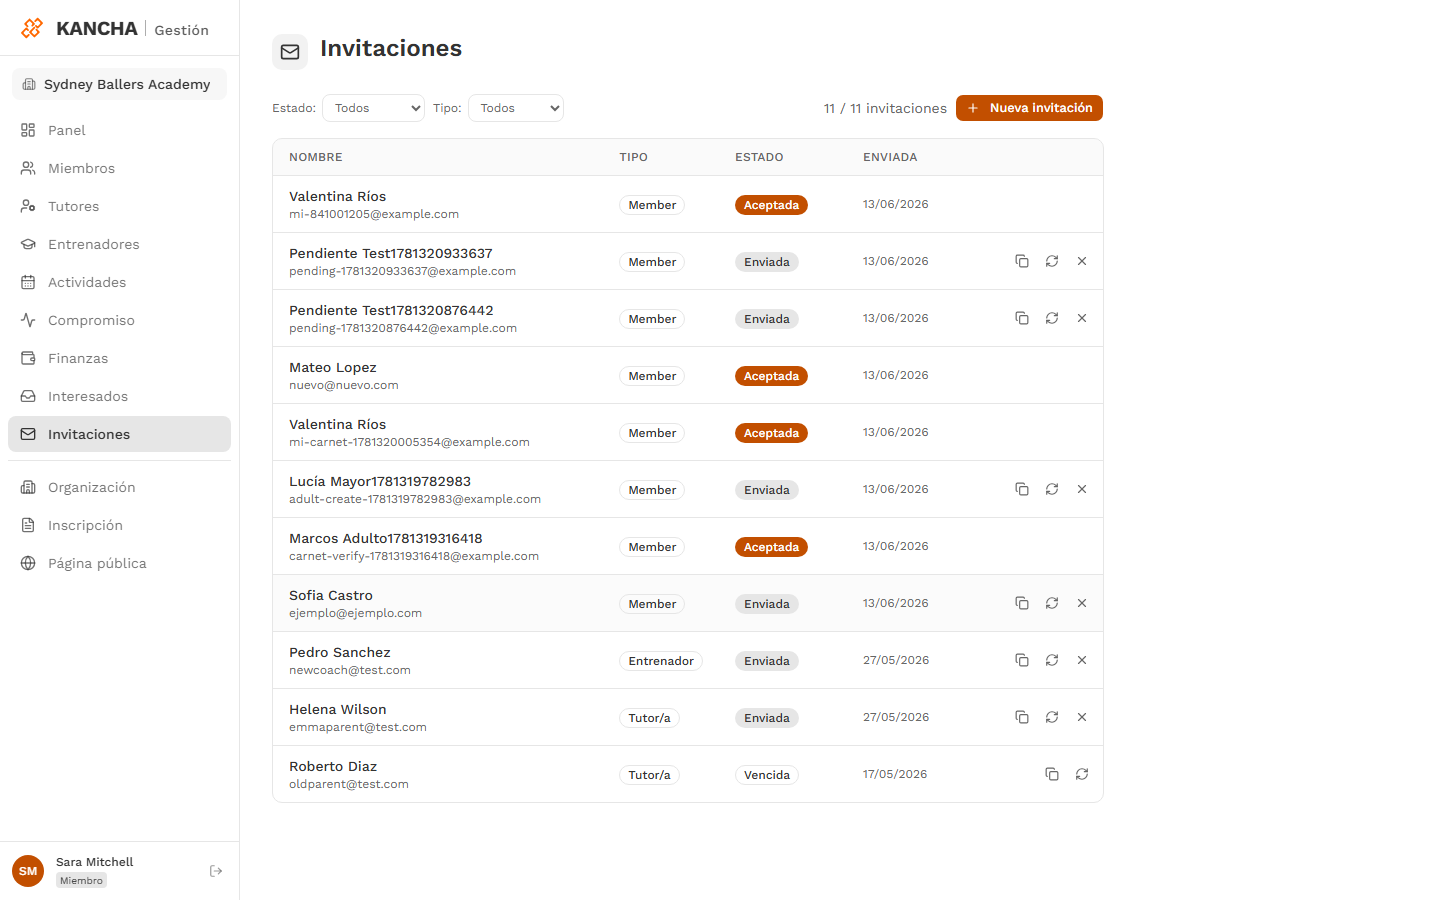Copy invitation link for Pendiente Test1781320876442
Viewport: 1440px width, 900px height.
[x=1022, y=318]
